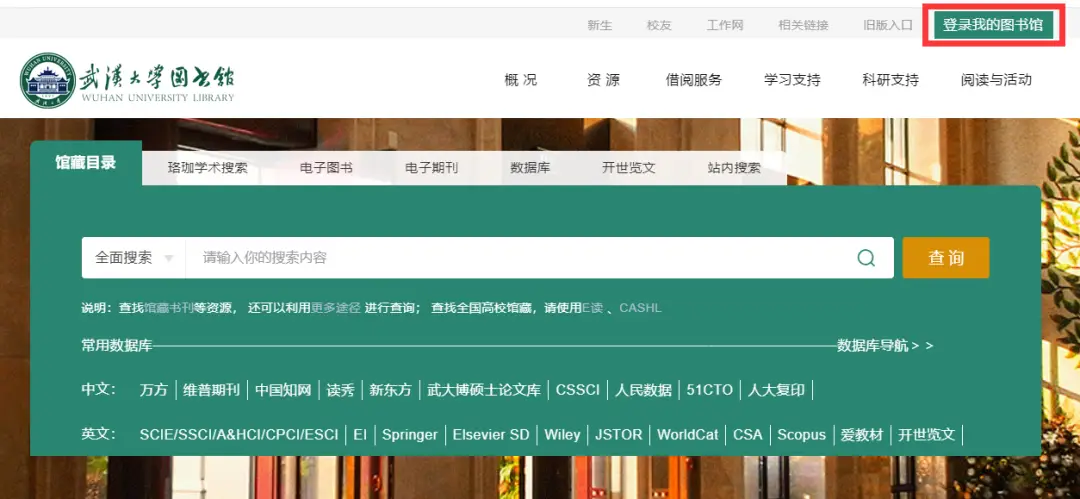The image size is (1080, 499).
Task: Click the 校友 top link
Action: pyautogui.click(x=658, y=26)
